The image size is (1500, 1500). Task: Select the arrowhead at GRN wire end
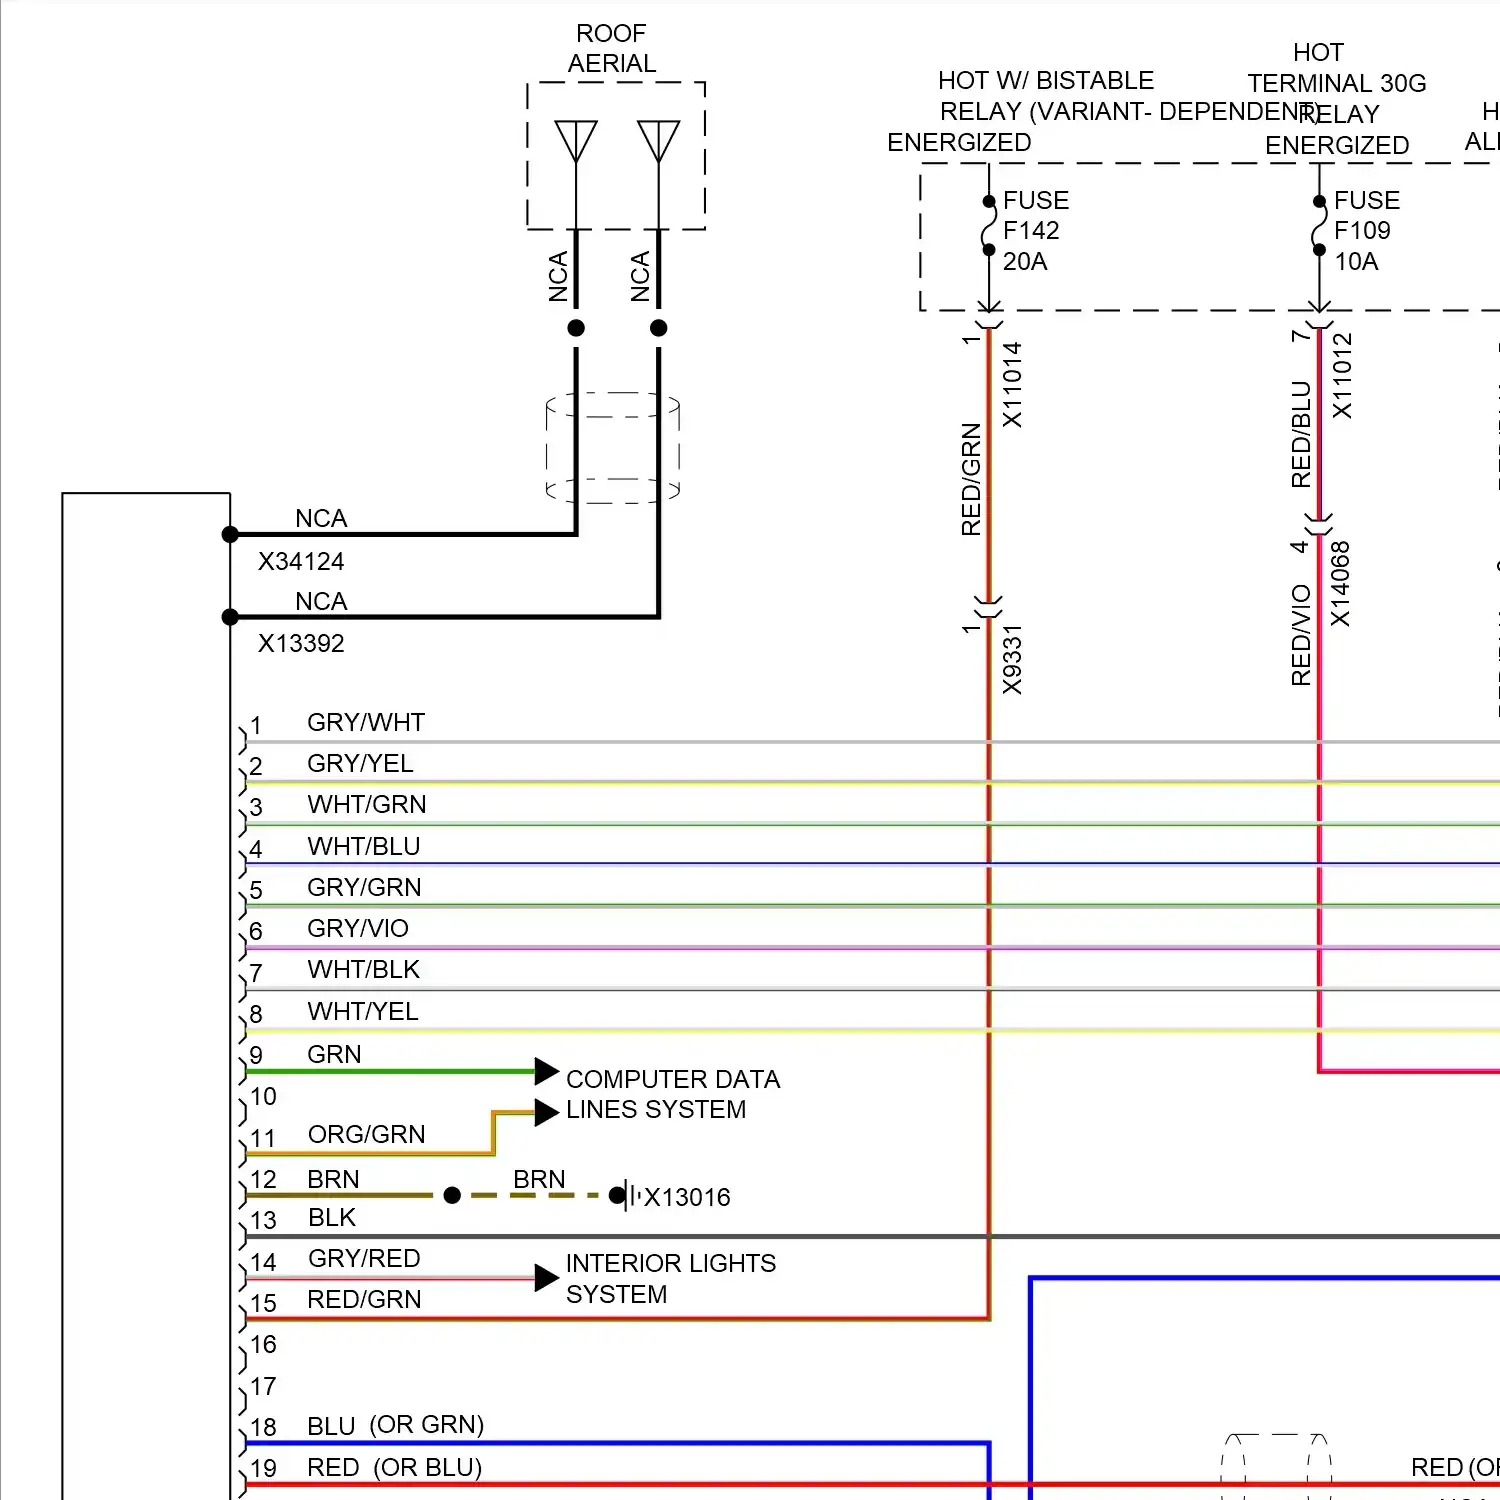point(546,1072)
